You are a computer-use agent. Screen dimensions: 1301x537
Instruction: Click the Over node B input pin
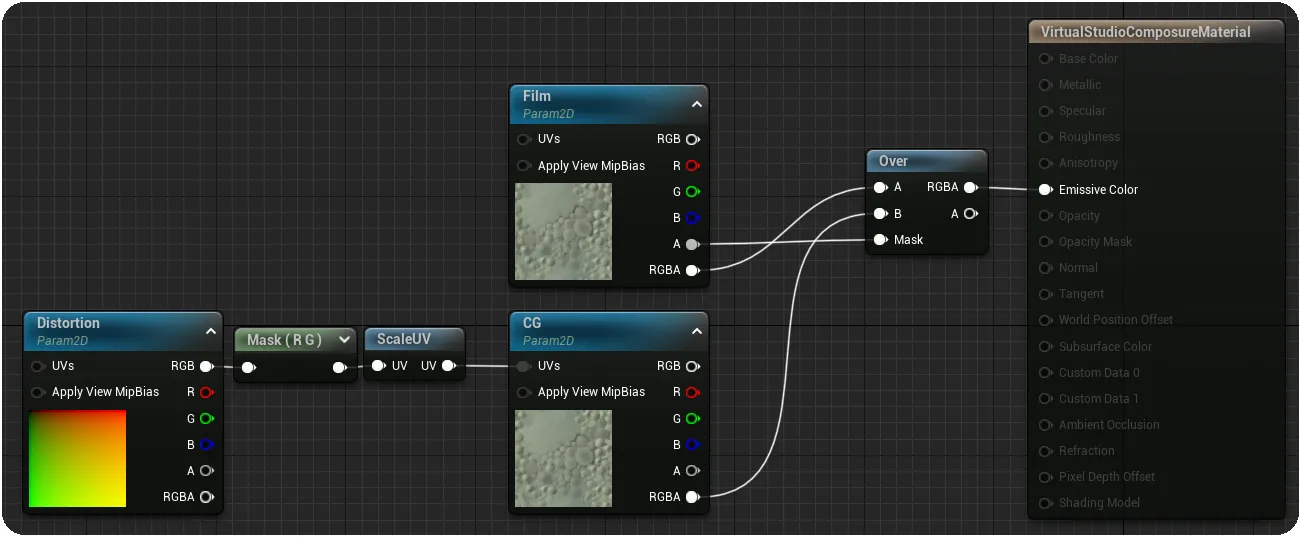coord(880,213)
